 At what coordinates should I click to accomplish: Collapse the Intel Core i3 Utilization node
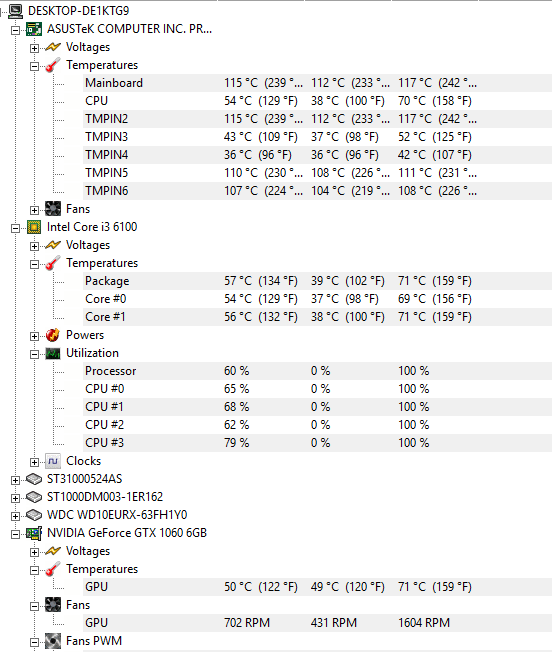click(x=34, y=354)
